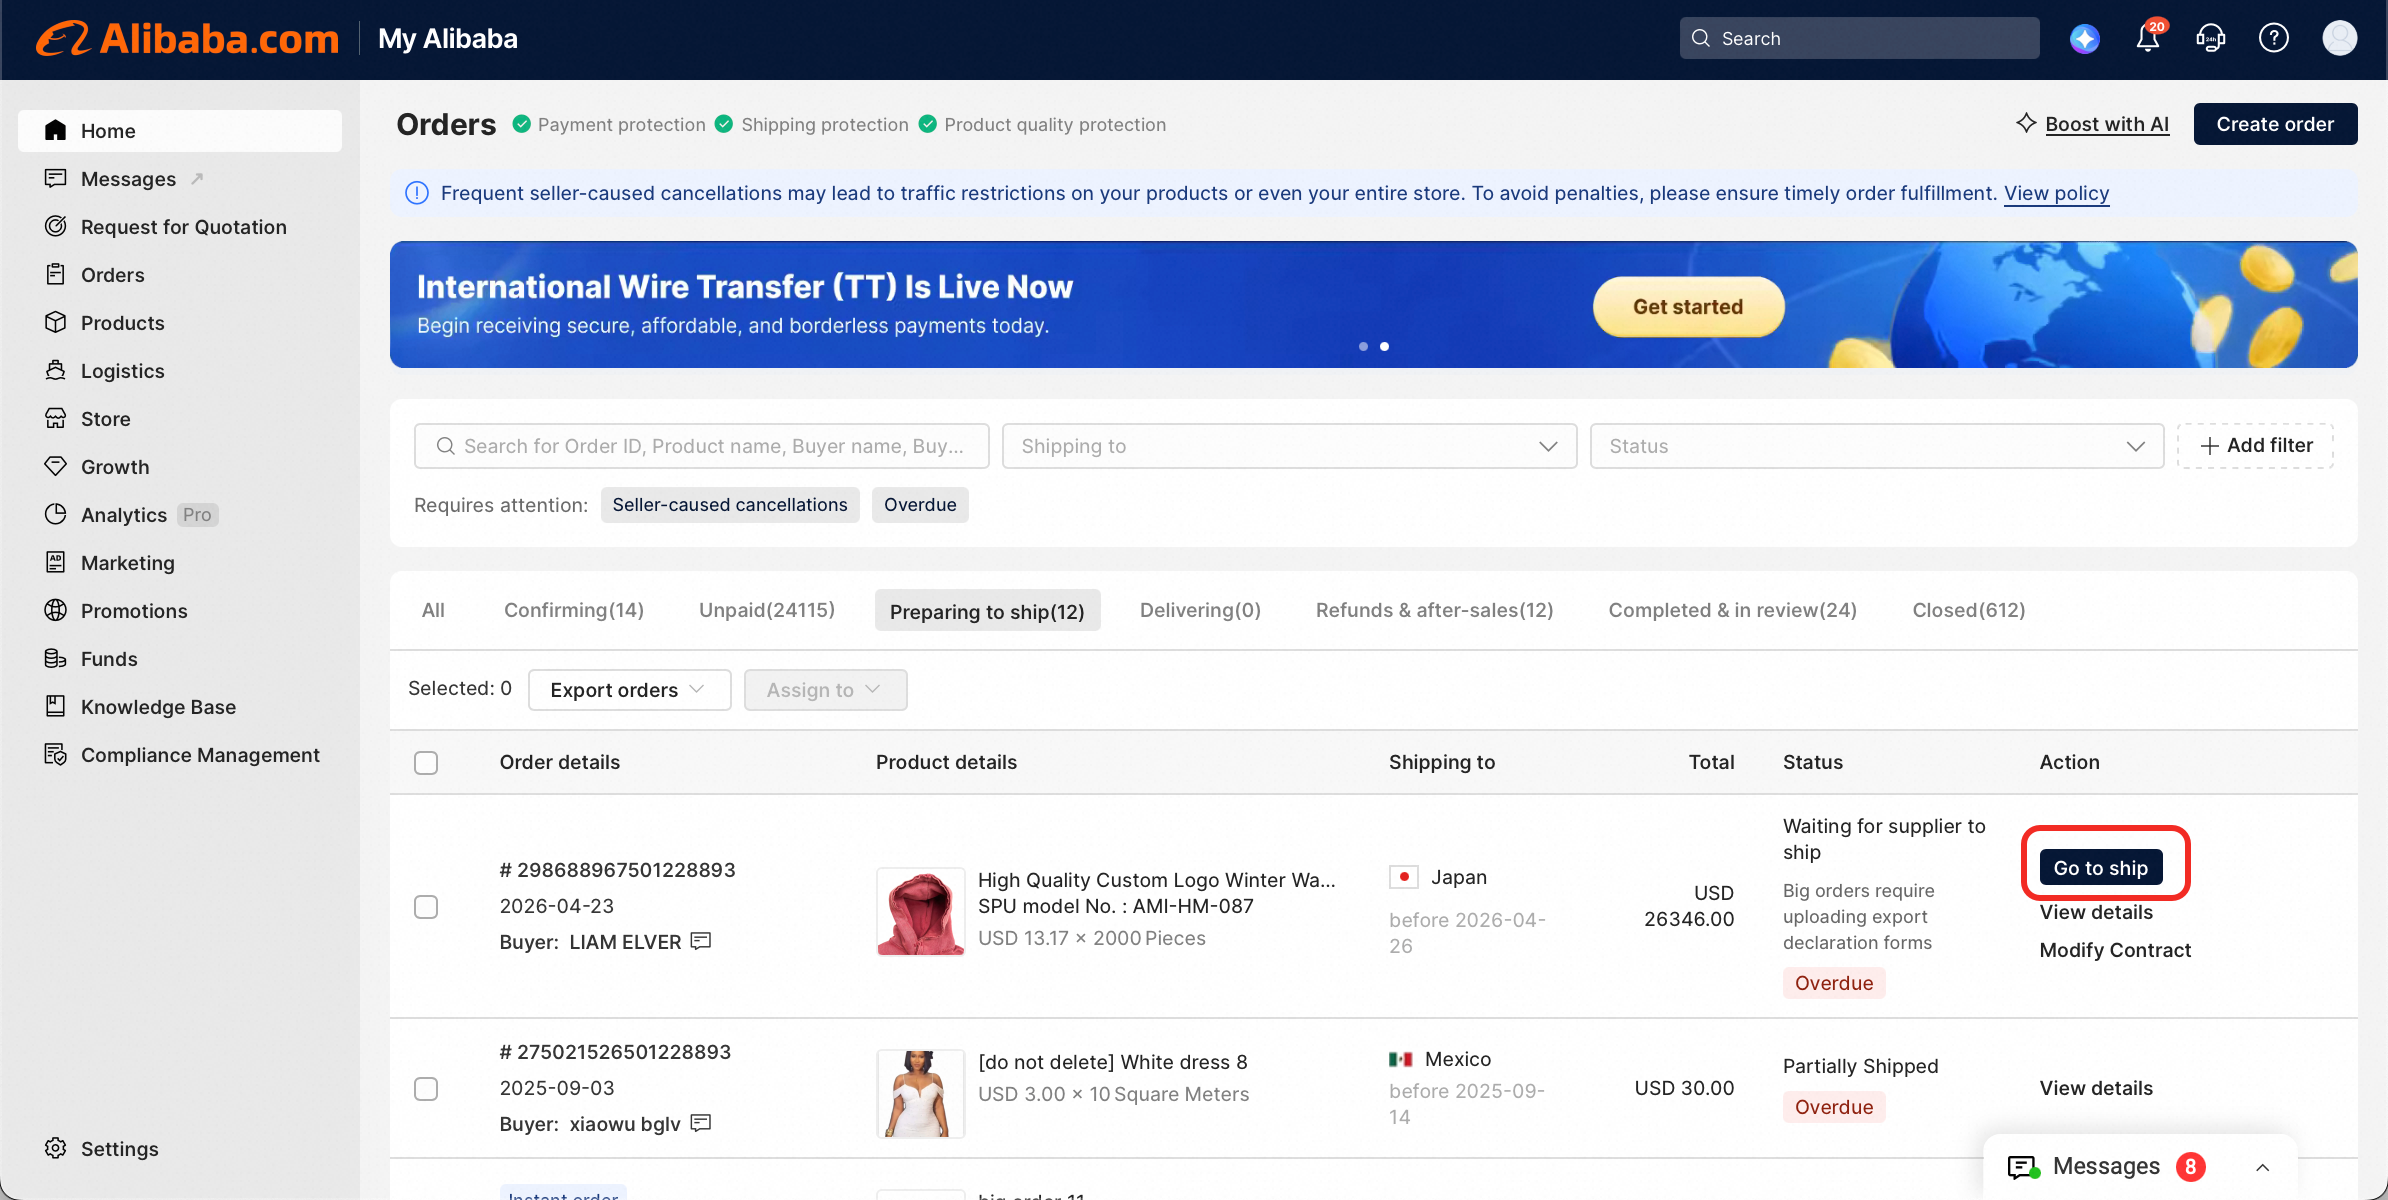Click the Knowledge Base book icon
Screen dimensions: 2388x1200
tap(56, 707)
